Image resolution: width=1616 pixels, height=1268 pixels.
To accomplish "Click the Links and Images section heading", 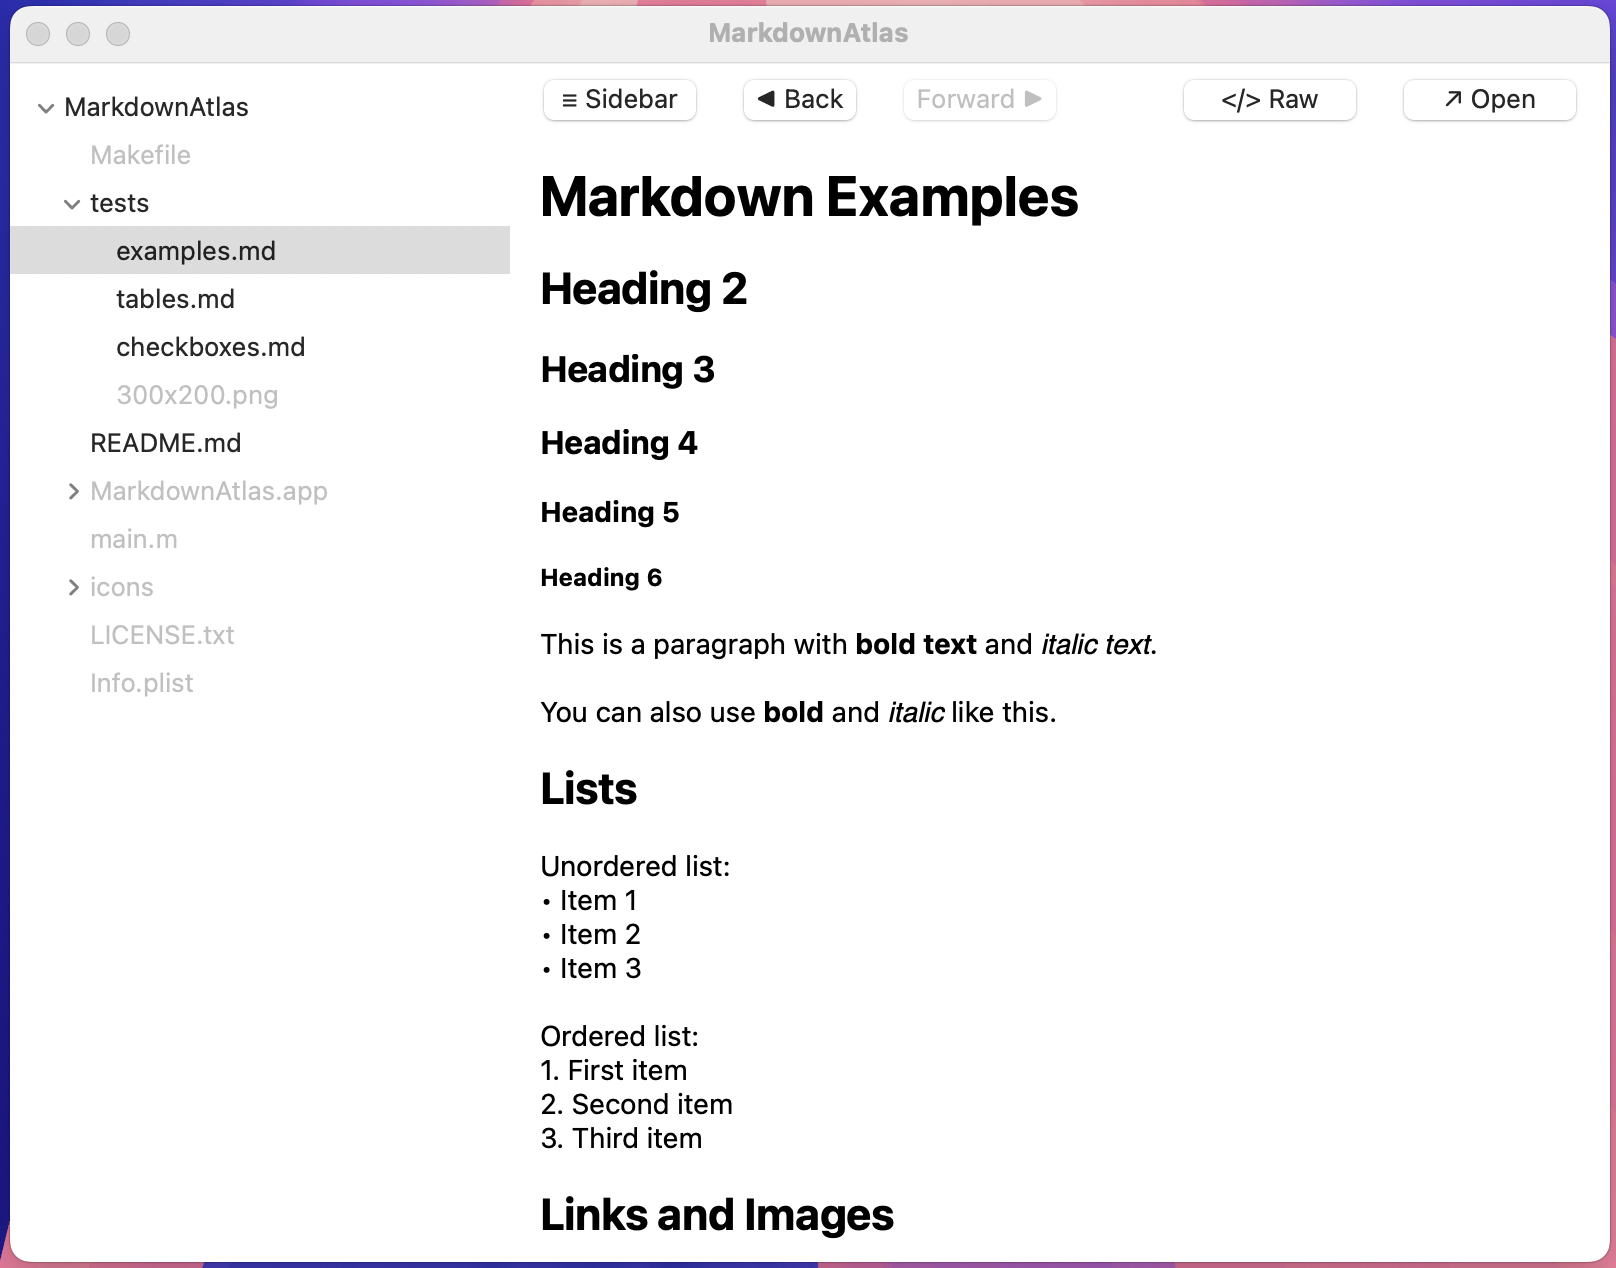I will point(716,1215).
